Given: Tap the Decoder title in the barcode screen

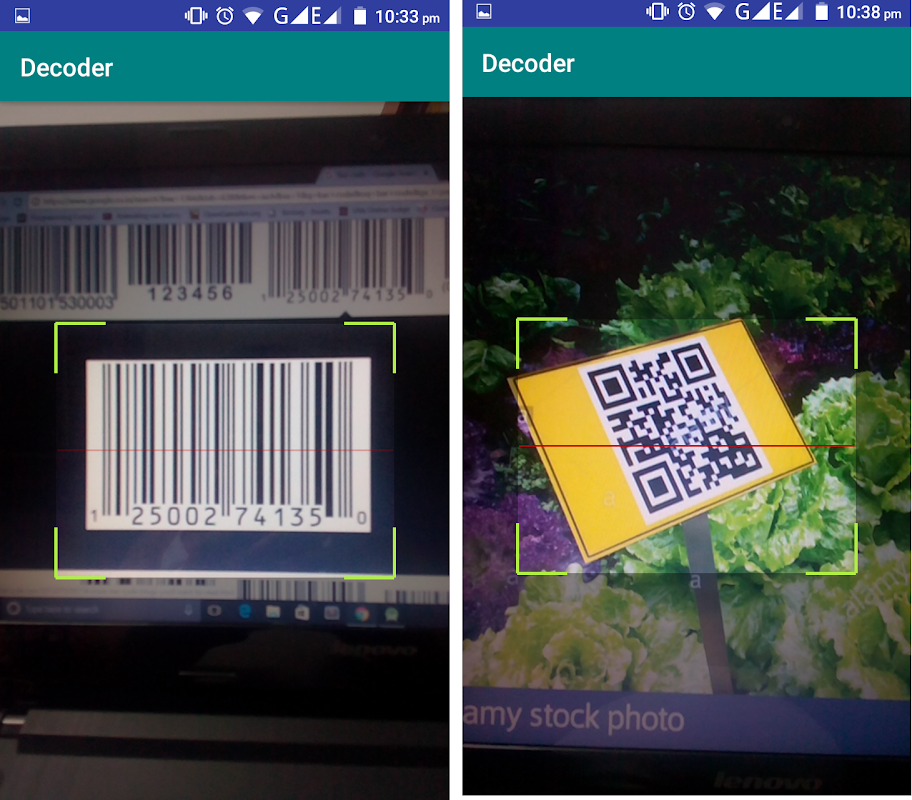Looking at the screenshot, I should [66, 68].
